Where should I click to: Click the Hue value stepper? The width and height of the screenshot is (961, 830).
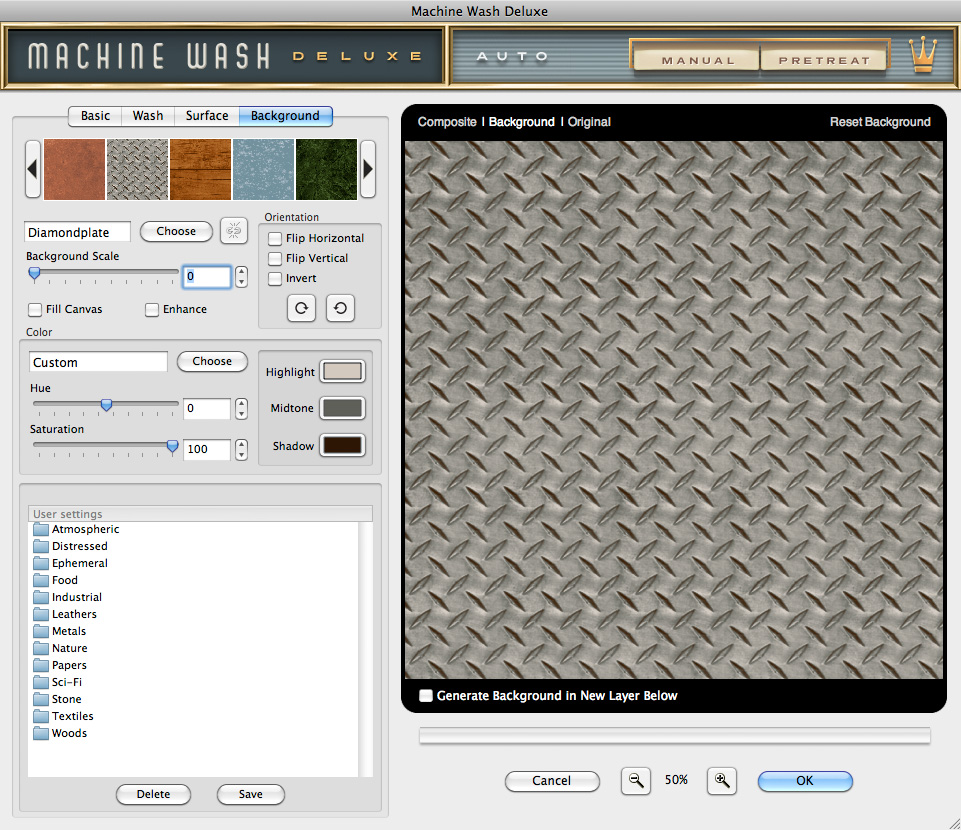click(241, 408)
